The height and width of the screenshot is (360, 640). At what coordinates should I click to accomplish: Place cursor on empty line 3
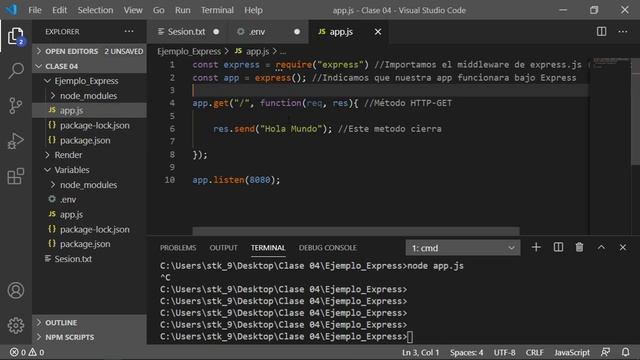coord(390,90)
